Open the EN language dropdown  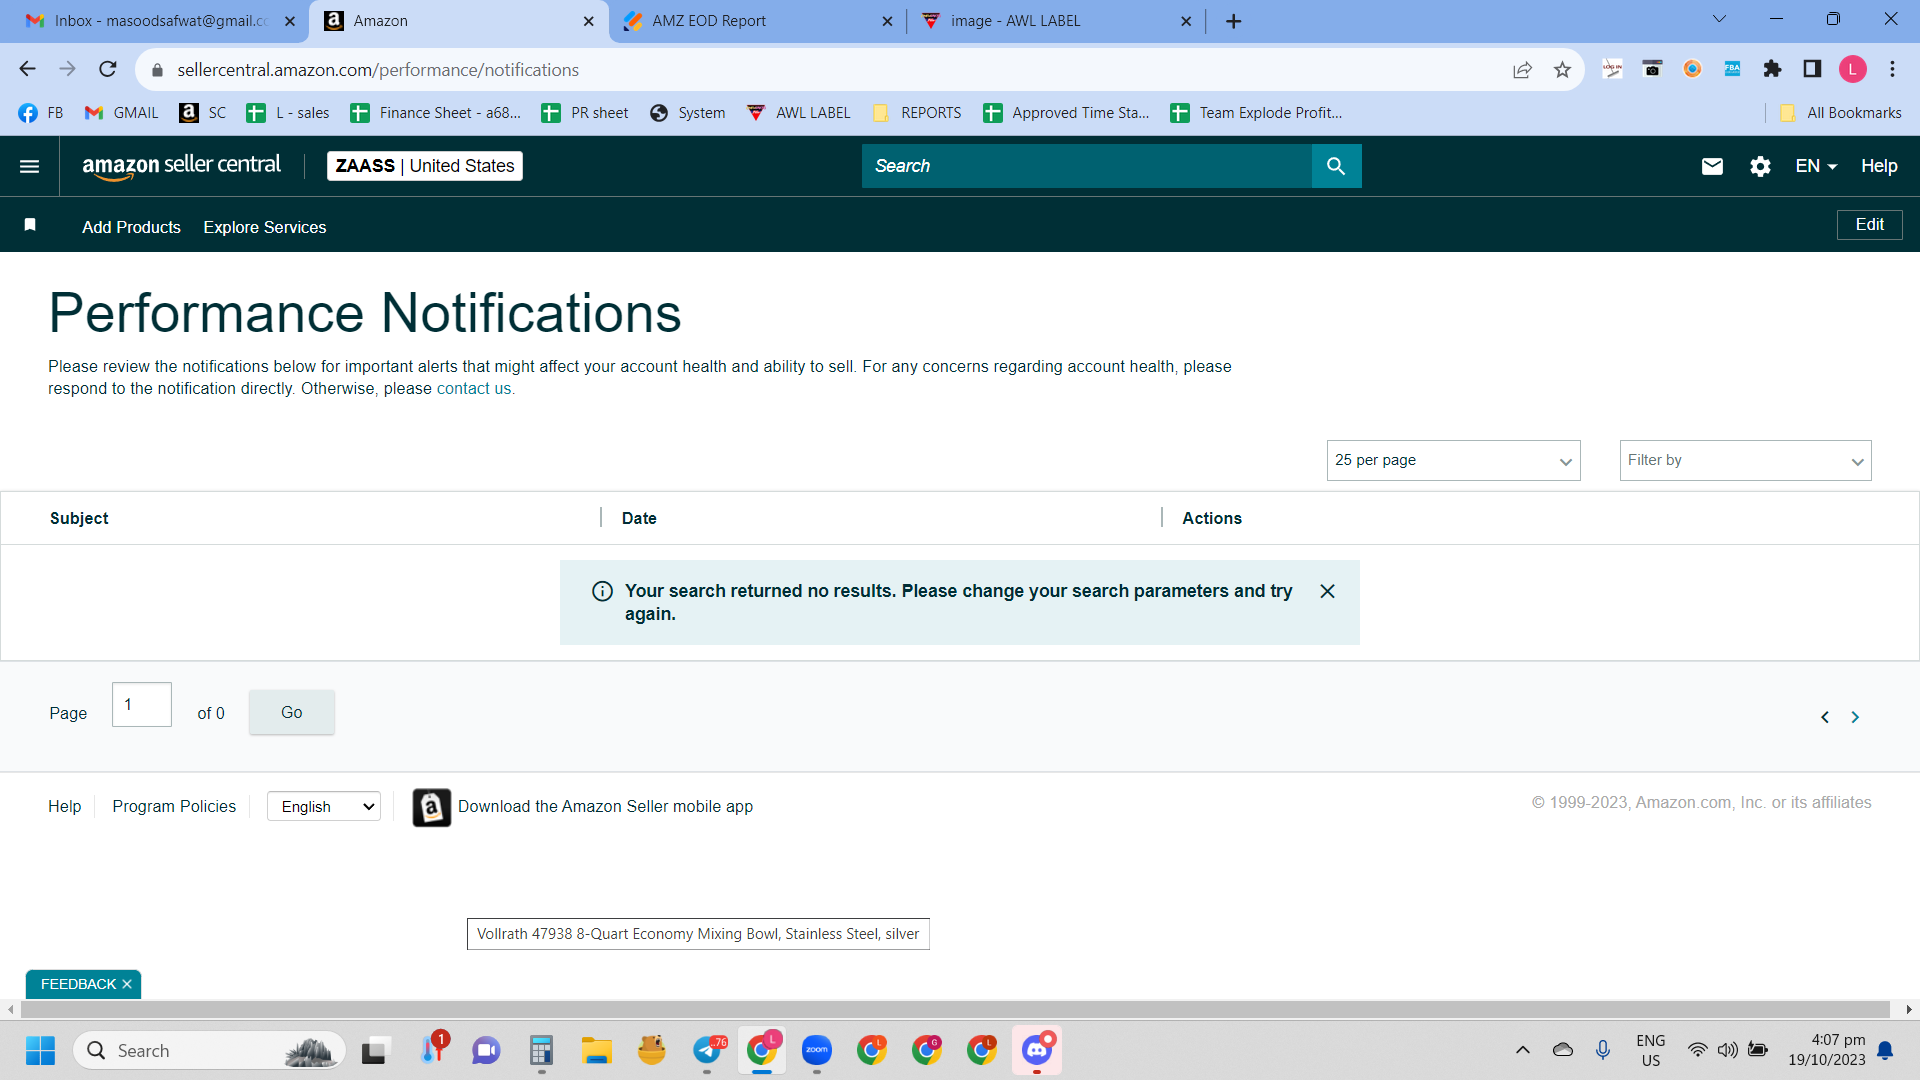(x=1816, y=166)
